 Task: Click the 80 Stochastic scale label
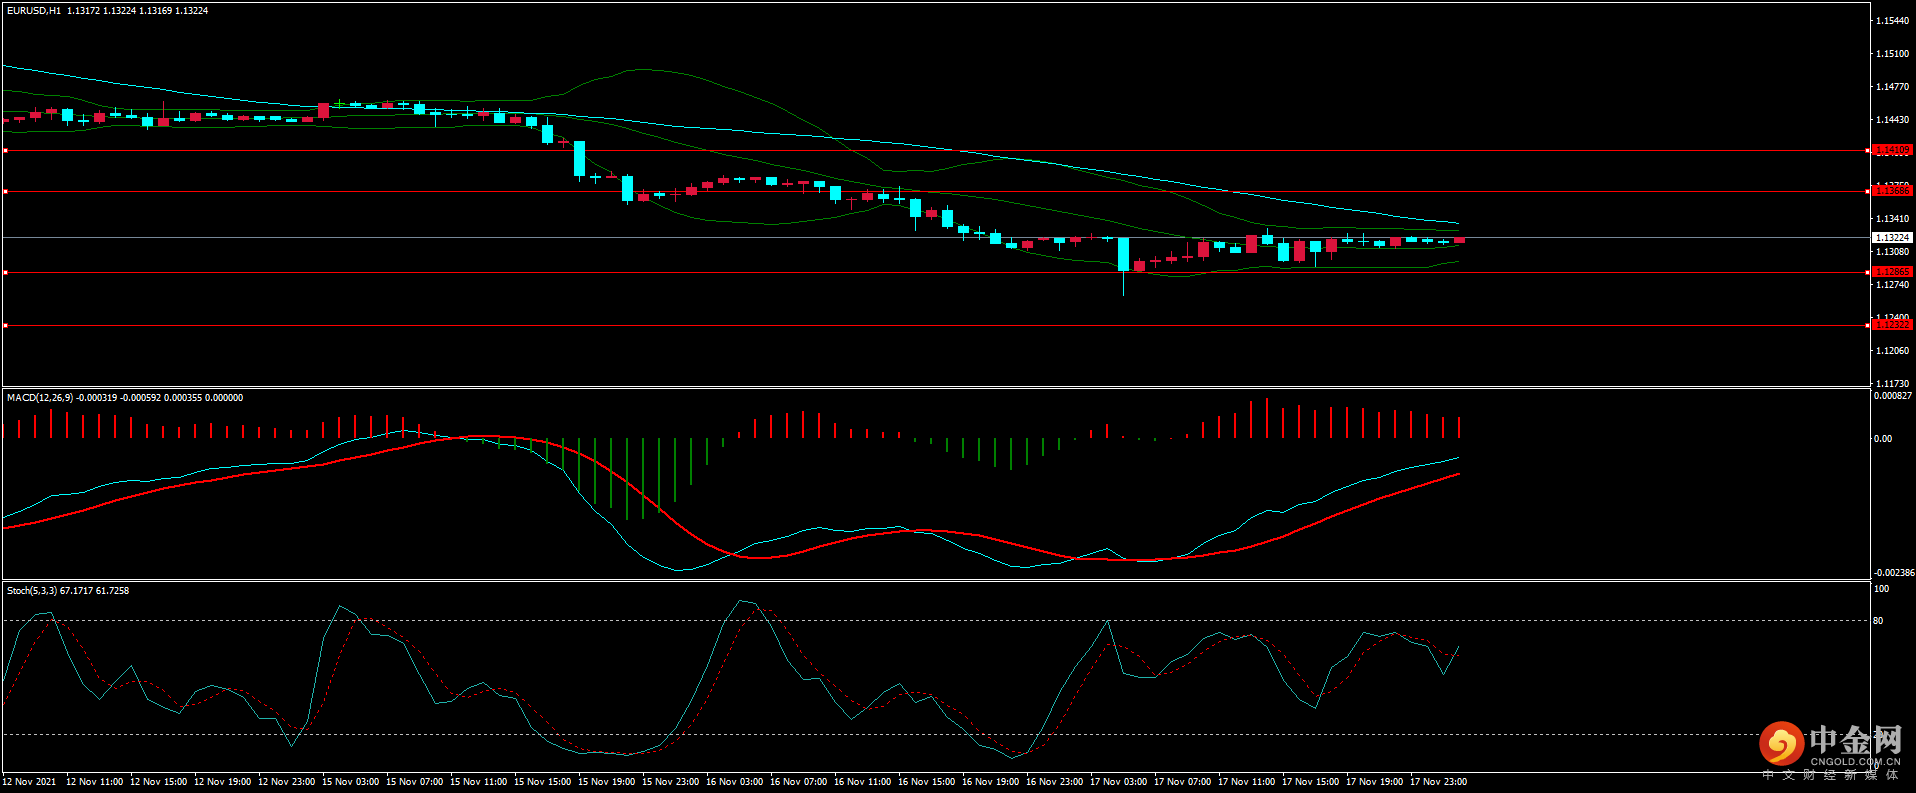(x=1878, y=621)
